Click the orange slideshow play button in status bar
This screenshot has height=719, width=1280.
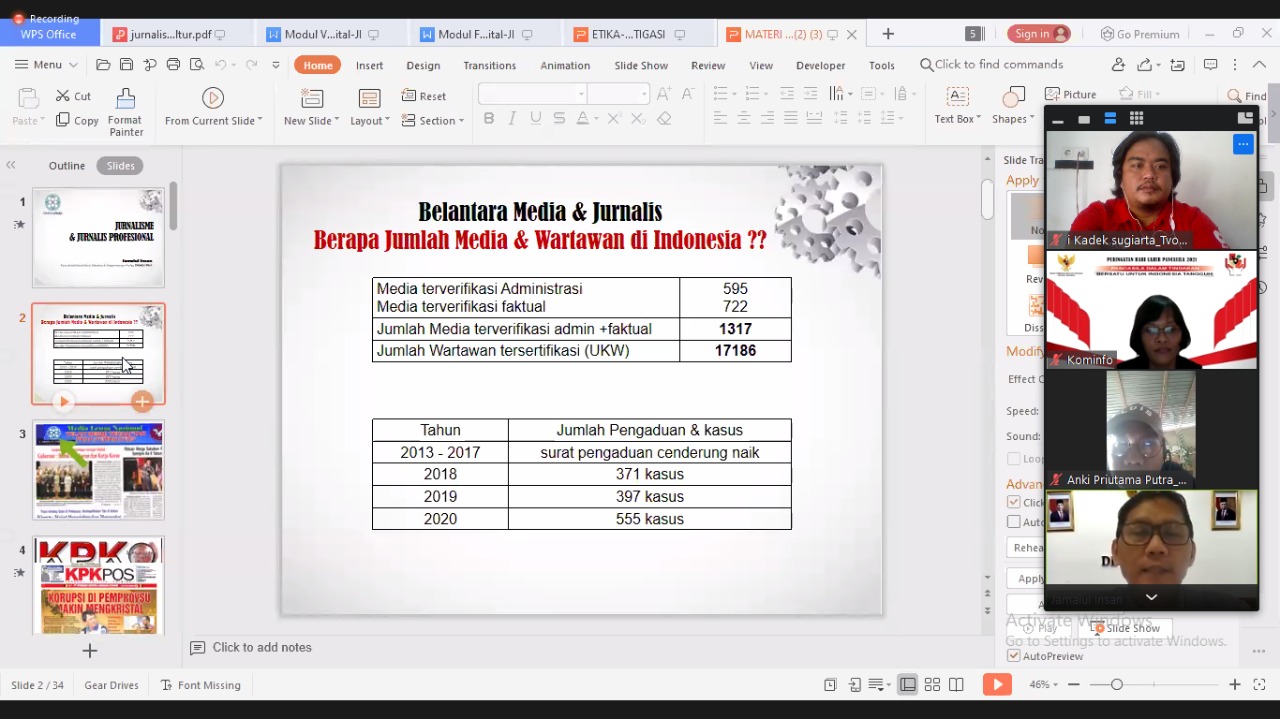click(x=996, y=685)
